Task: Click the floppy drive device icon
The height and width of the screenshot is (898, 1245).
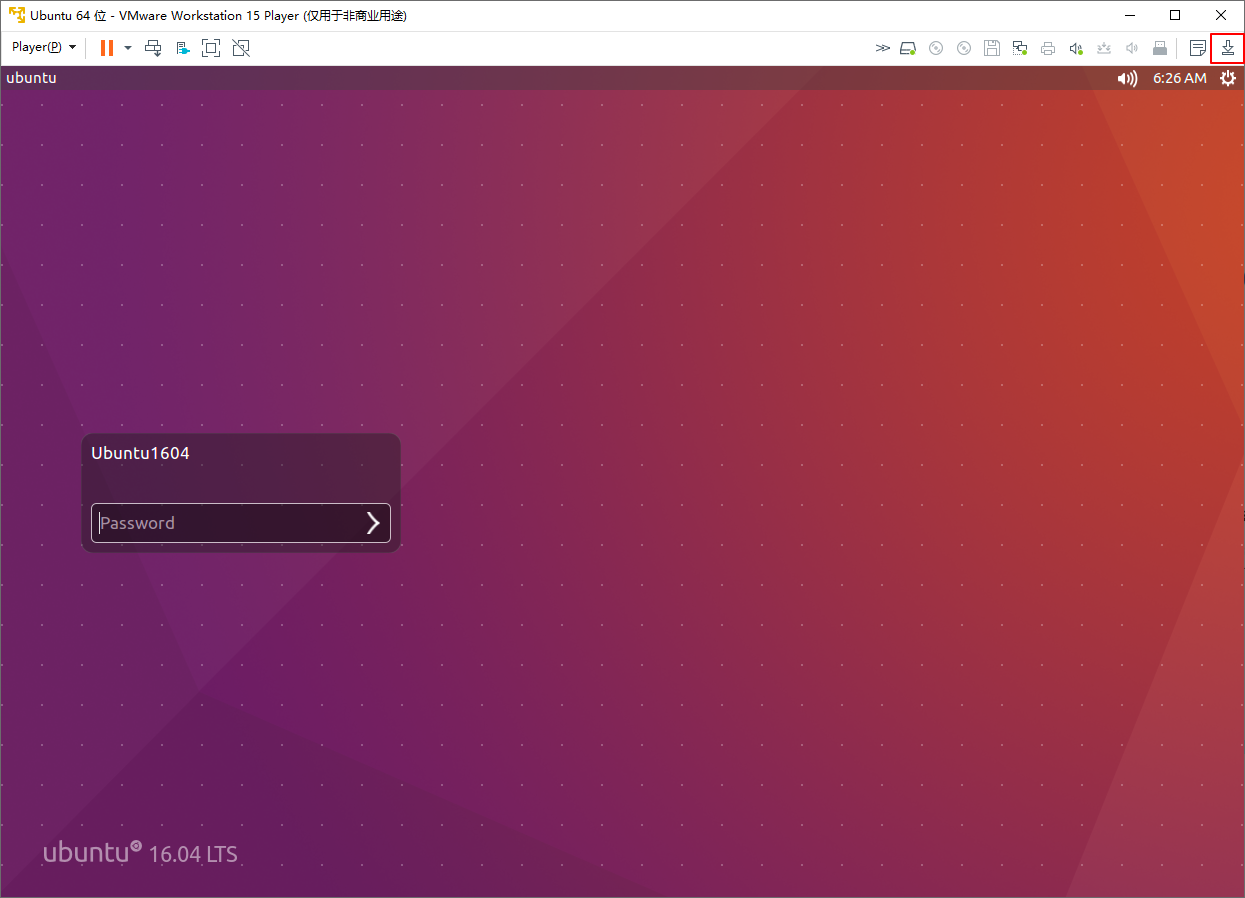Action: point(992,47)
